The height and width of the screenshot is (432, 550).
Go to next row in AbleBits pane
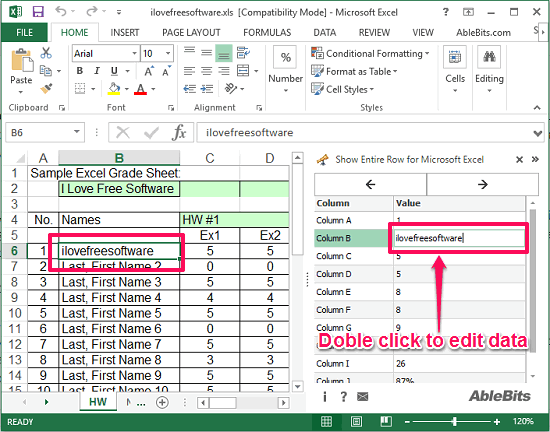point(483,184)
